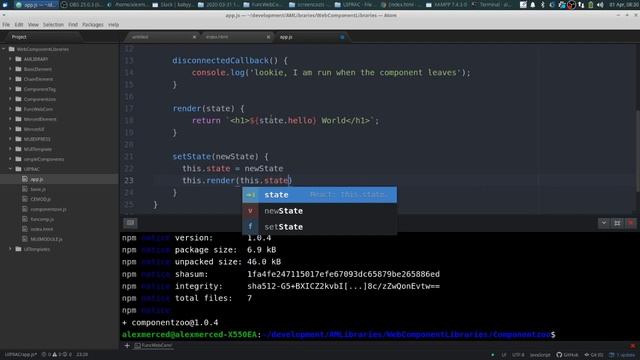Switch to the untitled editor tab
The height and width of the screenshot is (360, 640).
click(x=161, y=37)
